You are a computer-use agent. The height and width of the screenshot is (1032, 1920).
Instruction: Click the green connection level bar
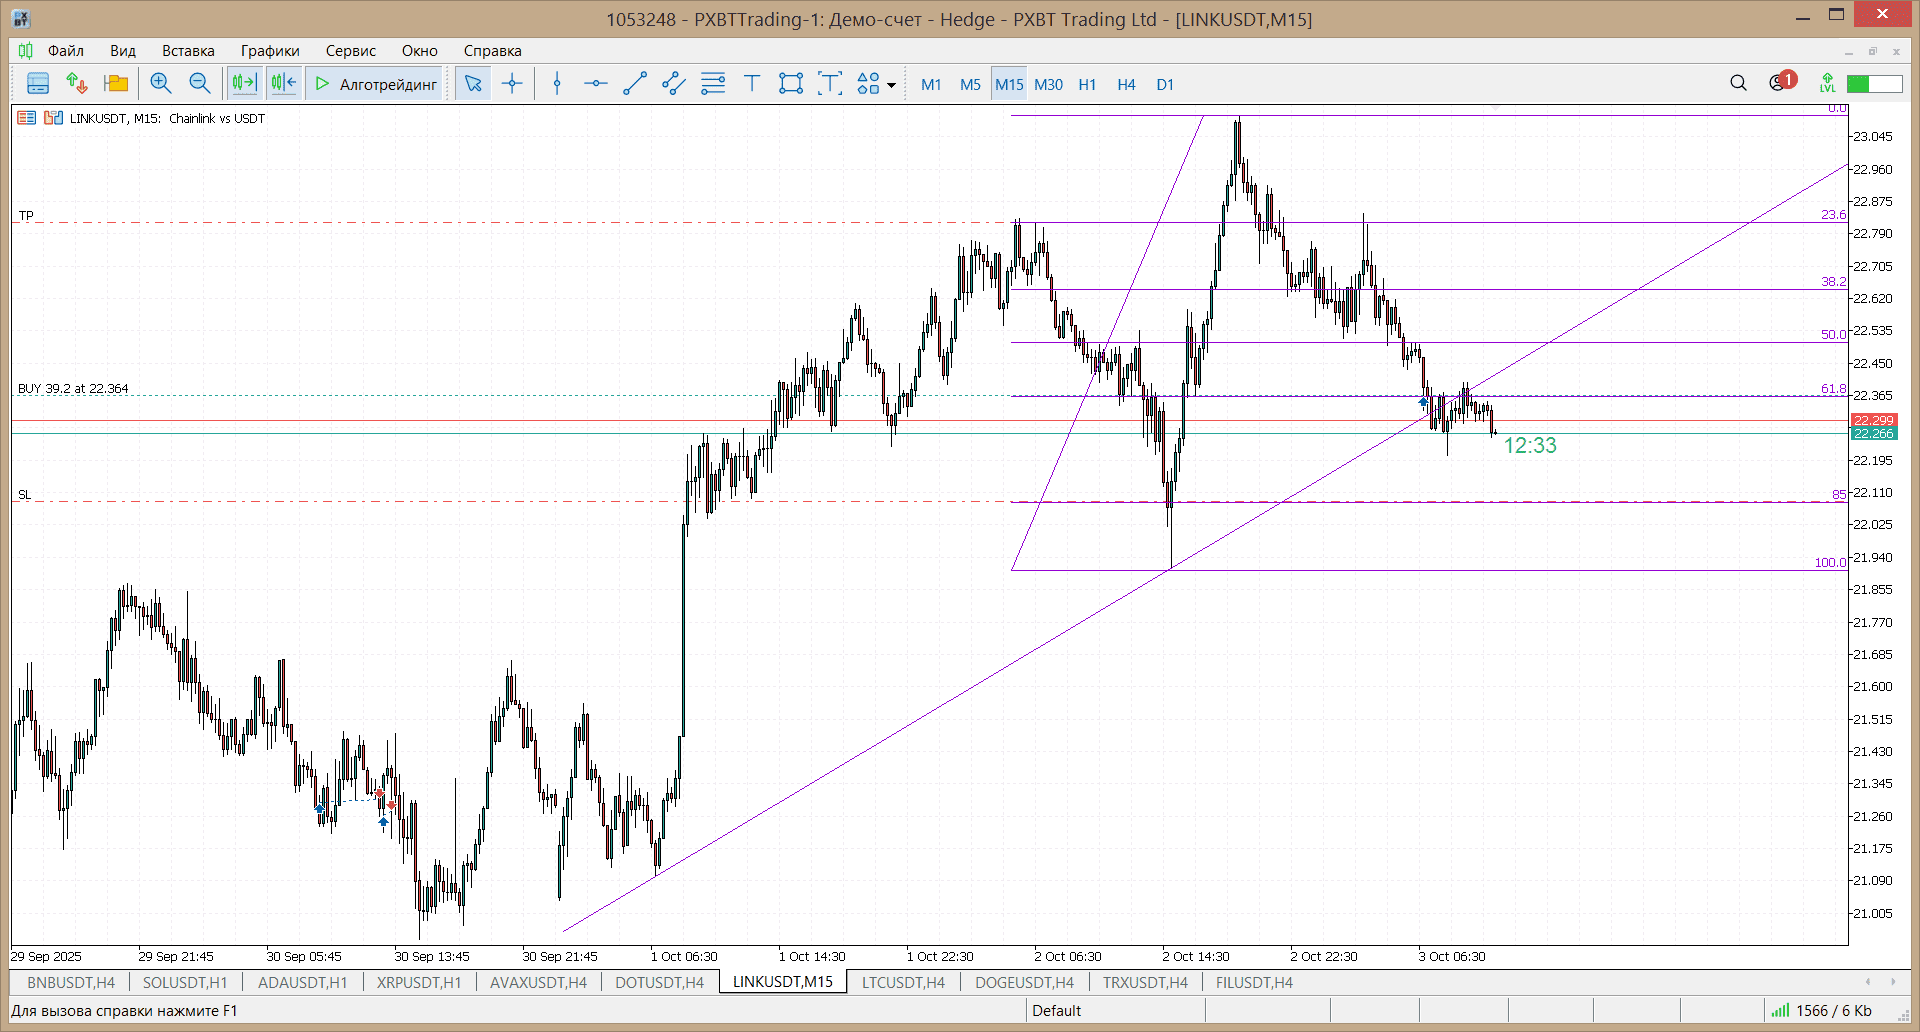[x=1874, y=84]
